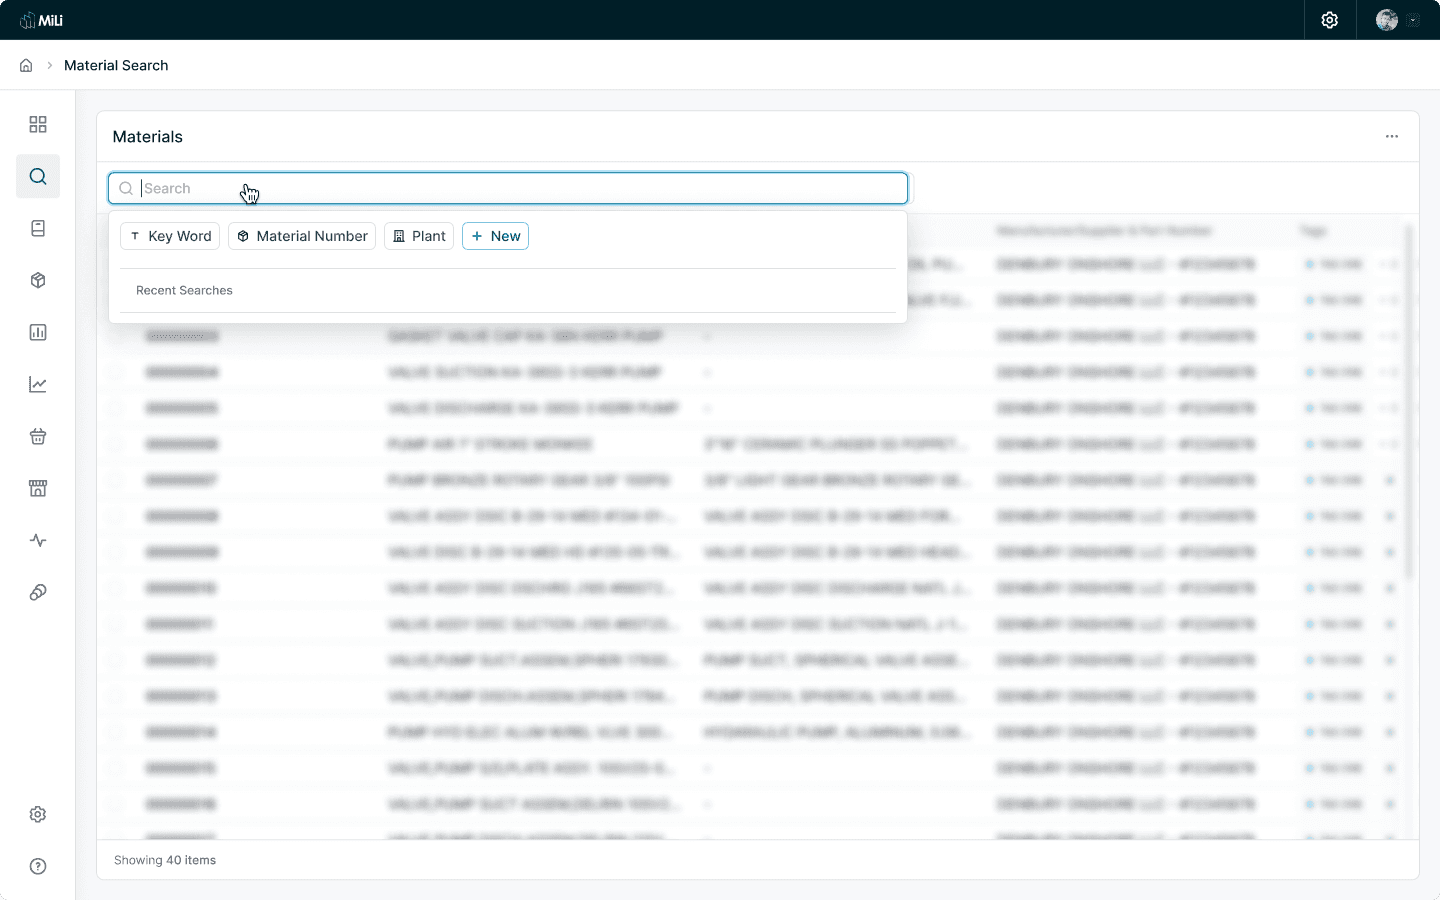Open the basket sidebar icon

click(38, 436)
